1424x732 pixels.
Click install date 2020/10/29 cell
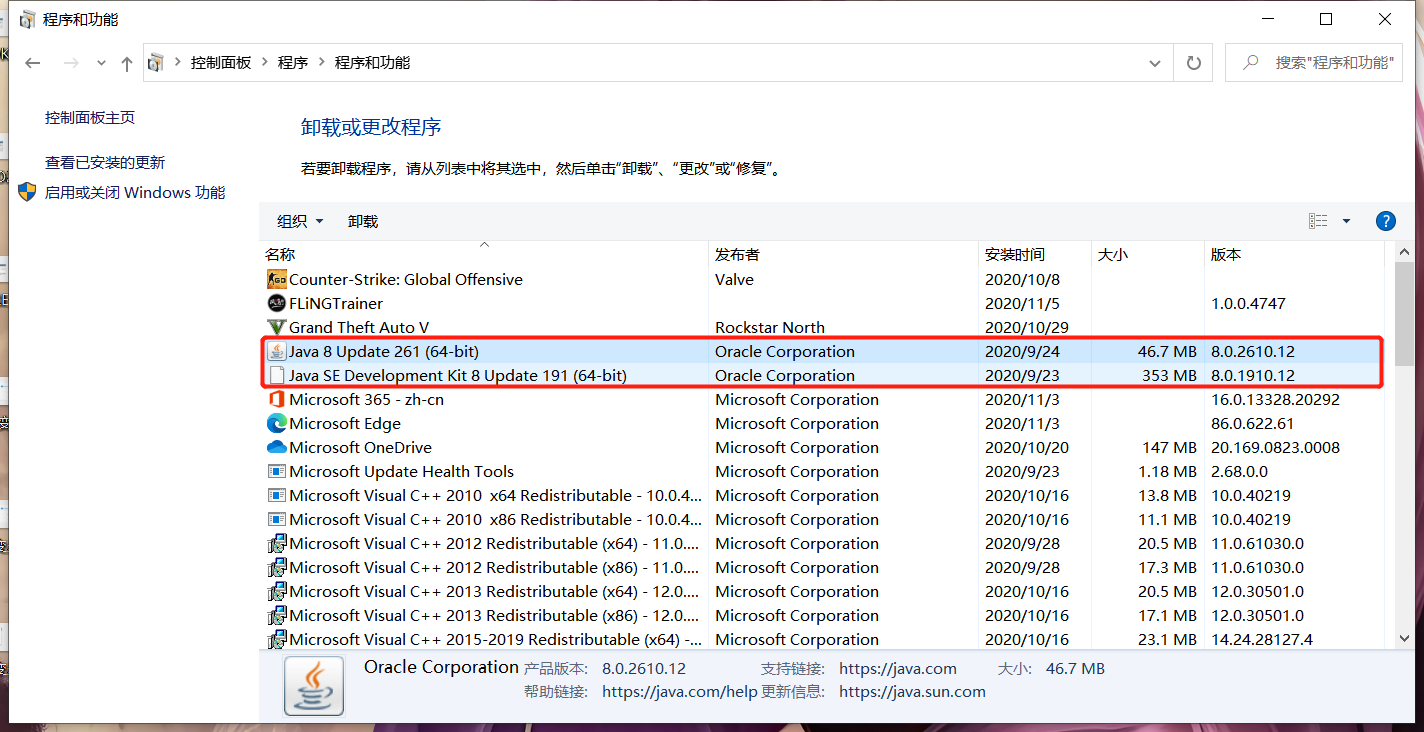[x=1027, y=328]
